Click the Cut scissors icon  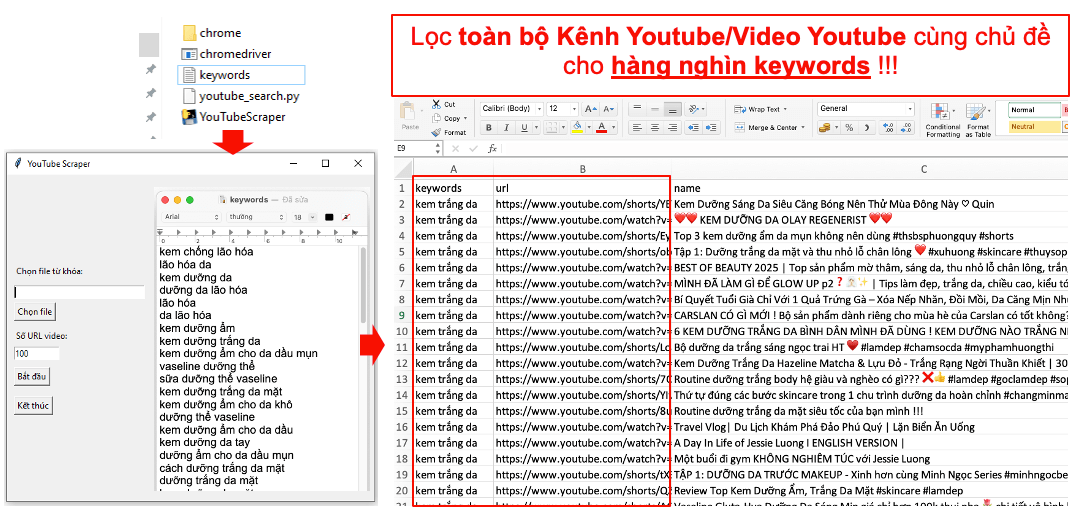(436, 105)
